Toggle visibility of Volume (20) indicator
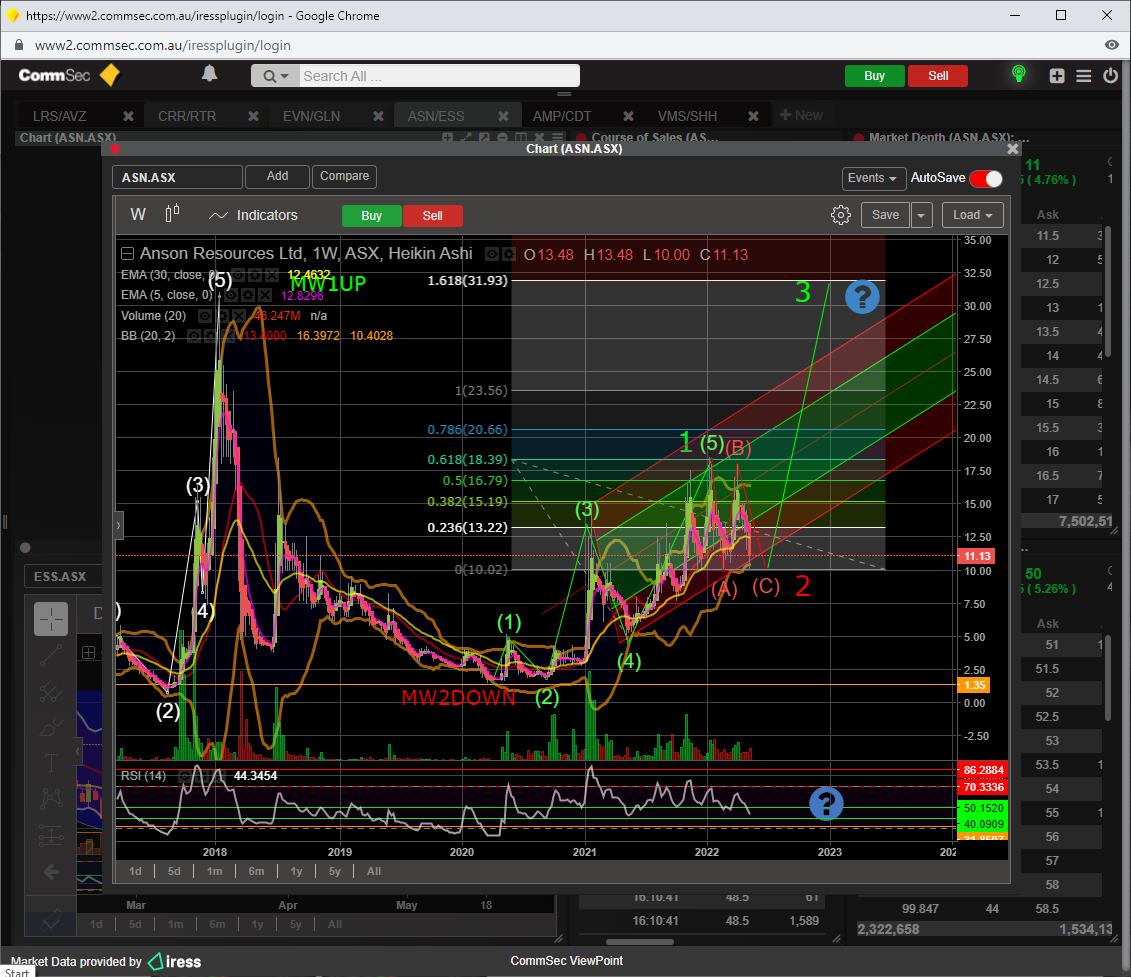Screen dimensions: 1131x977 click(205, 316)
